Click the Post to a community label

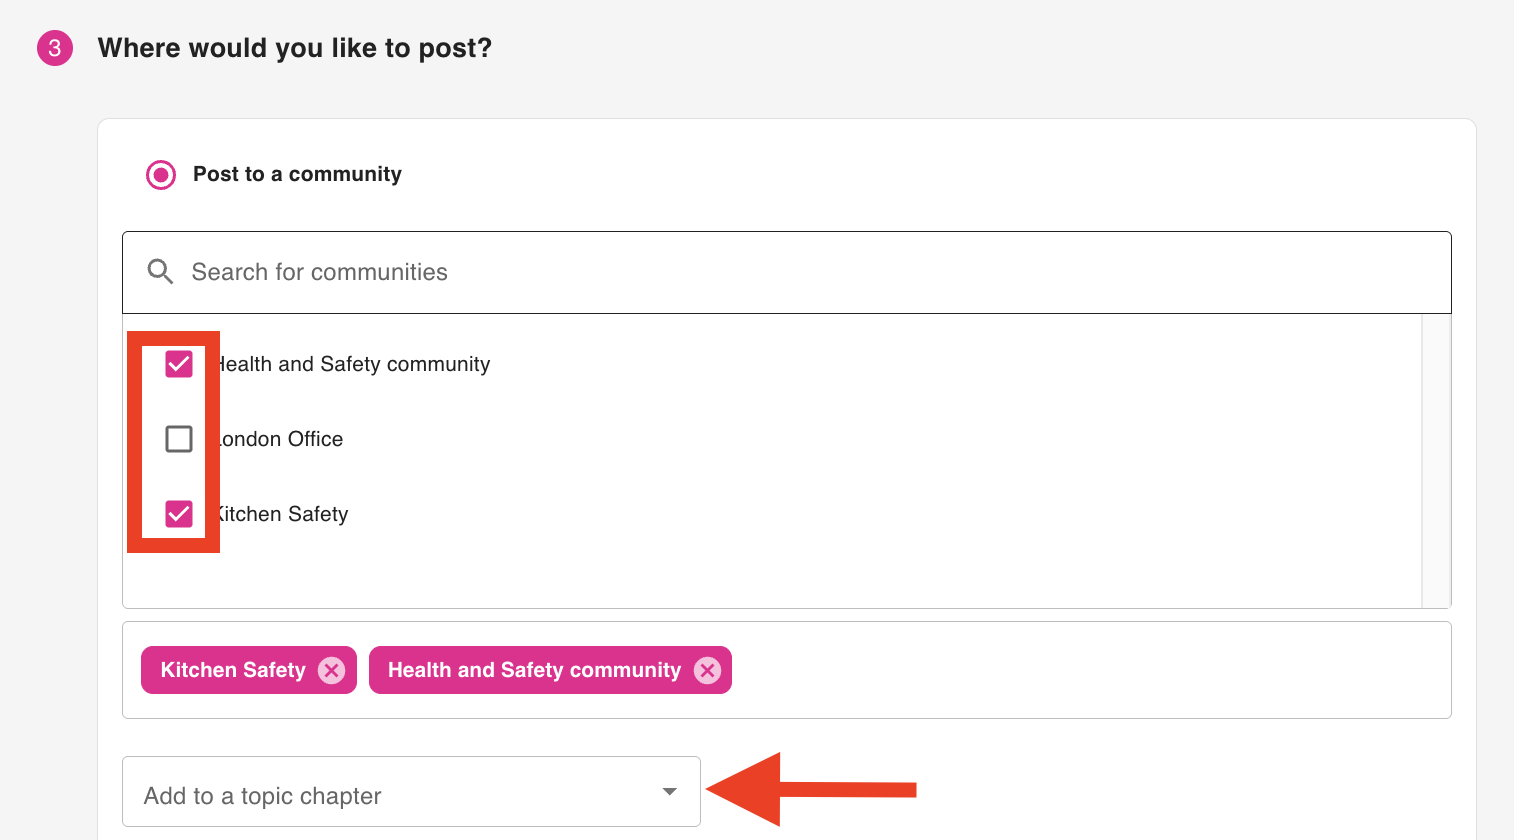coord(297,174)
